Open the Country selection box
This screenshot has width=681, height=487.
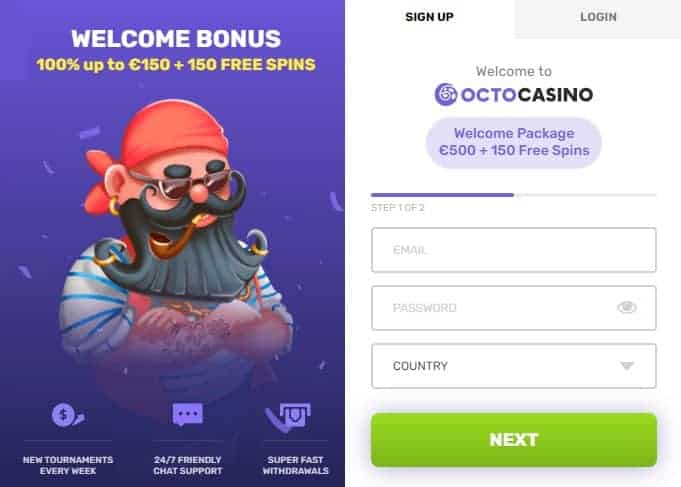tap(514, 366)
